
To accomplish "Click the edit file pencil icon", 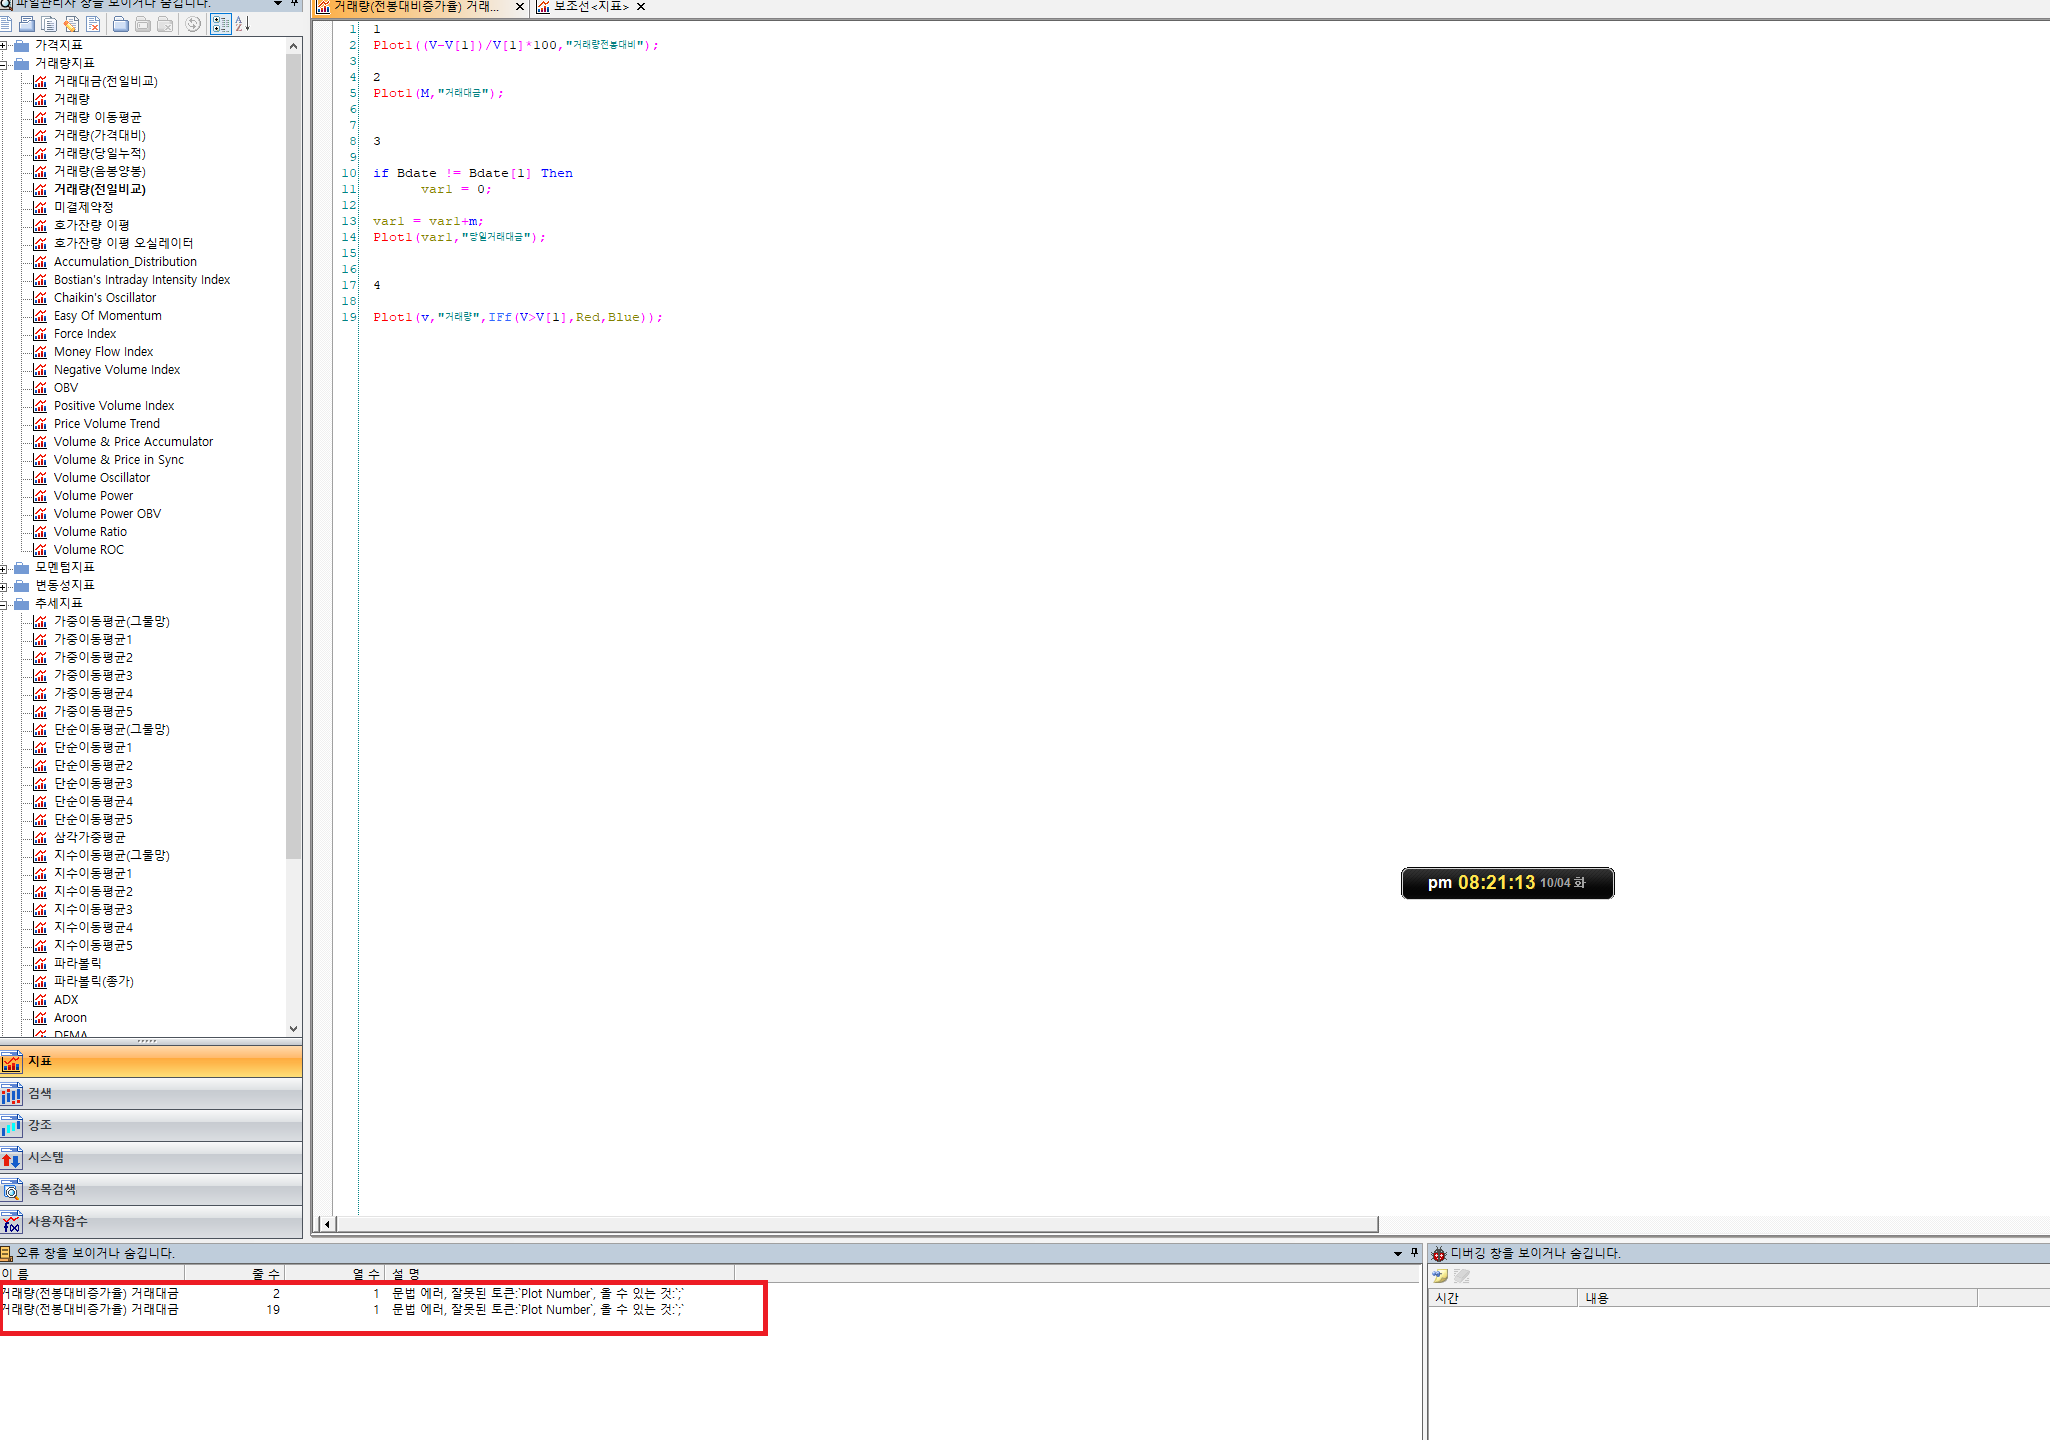I will 71,24.
